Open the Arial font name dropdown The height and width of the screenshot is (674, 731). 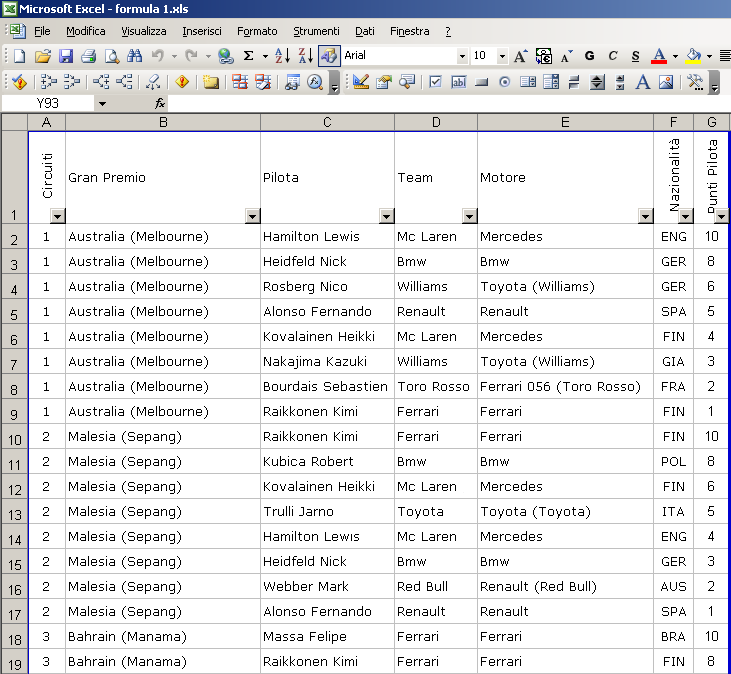click(462, 56)
